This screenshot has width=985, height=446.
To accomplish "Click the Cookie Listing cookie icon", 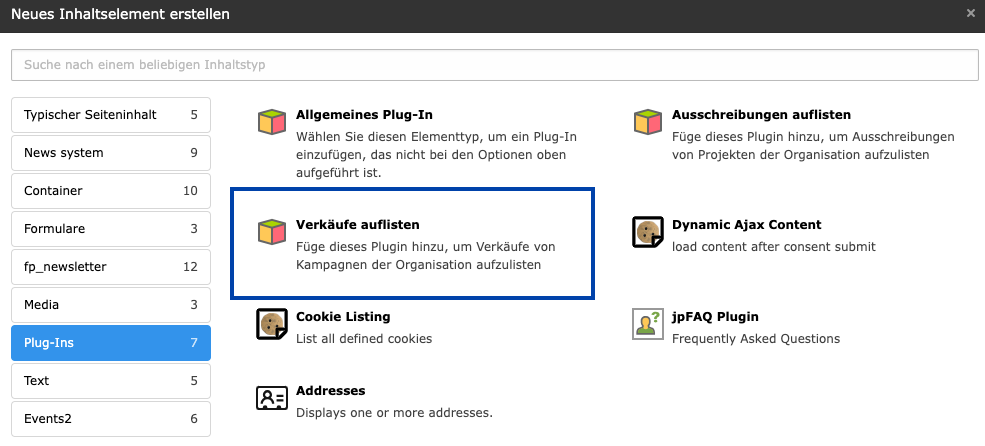I will (x=272, y=324).
